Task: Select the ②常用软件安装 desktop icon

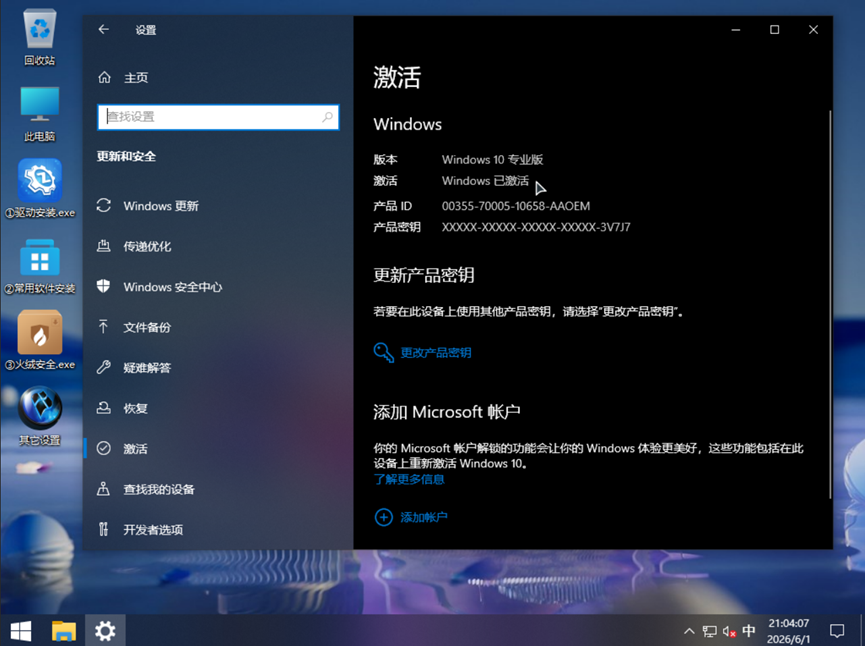Action: pos(40,265)
